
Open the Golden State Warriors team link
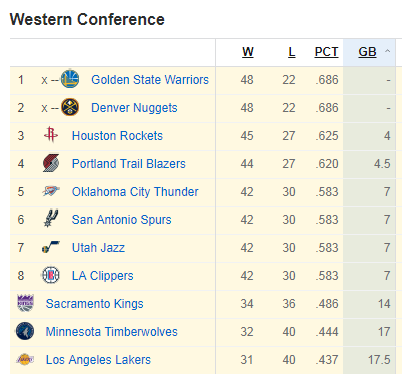(x=150, y=80)
